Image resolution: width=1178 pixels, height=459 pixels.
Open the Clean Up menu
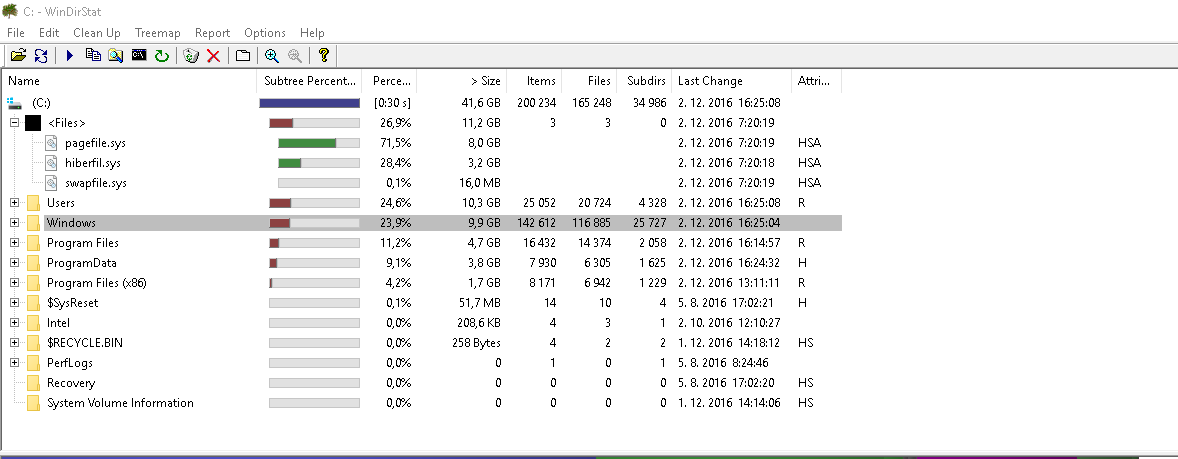(x=97, y=33)
